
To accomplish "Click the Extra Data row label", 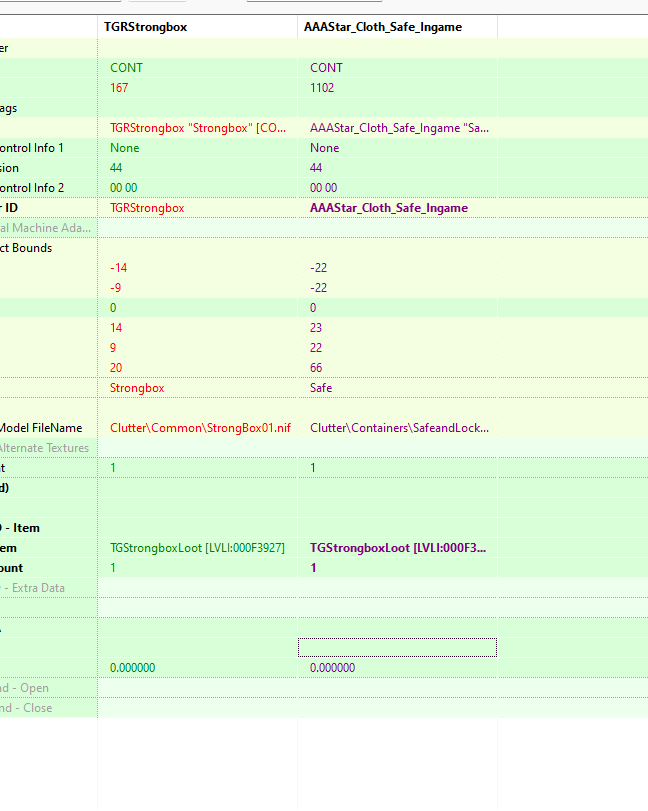I will [x=33, y=588].
